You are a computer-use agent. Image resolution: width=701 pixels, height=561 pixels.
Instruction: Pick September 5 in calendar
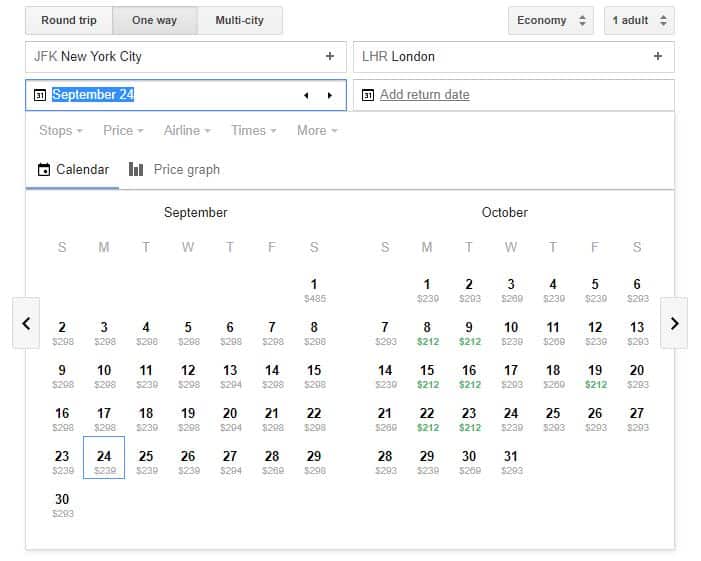click(188, 333)
